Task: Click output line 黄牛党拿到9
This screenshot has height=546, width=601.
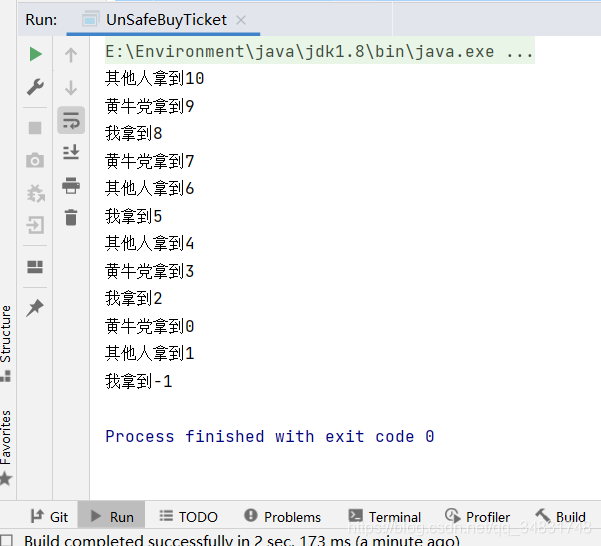Action: [149, 106]
